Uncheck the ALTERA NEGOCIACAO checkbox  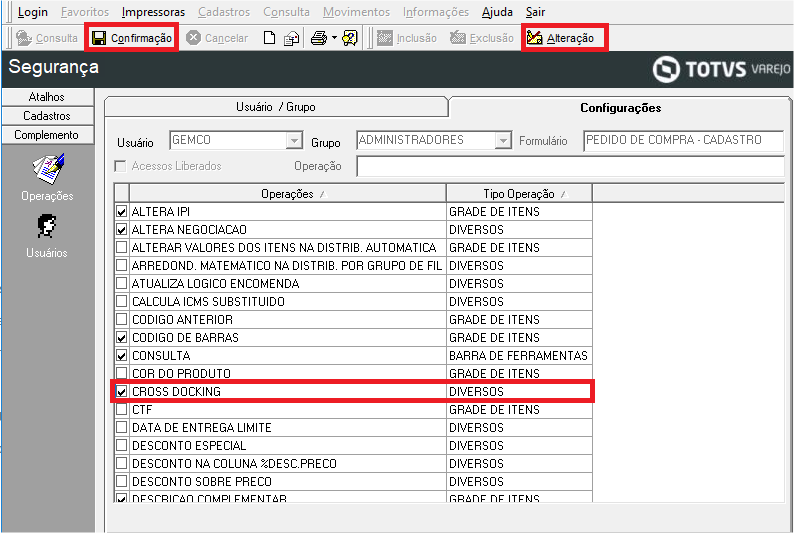tap(122, 230)
